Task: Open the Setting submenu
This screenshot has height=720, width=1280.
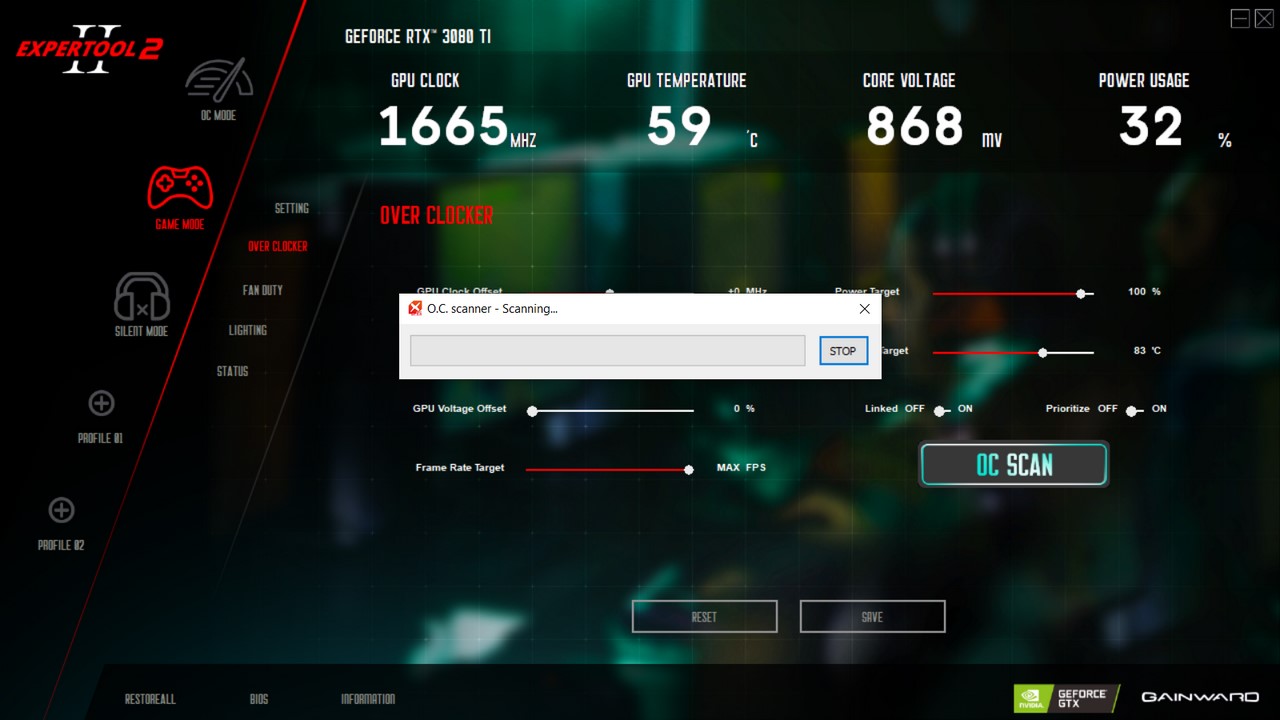Action: pos(292,208)
